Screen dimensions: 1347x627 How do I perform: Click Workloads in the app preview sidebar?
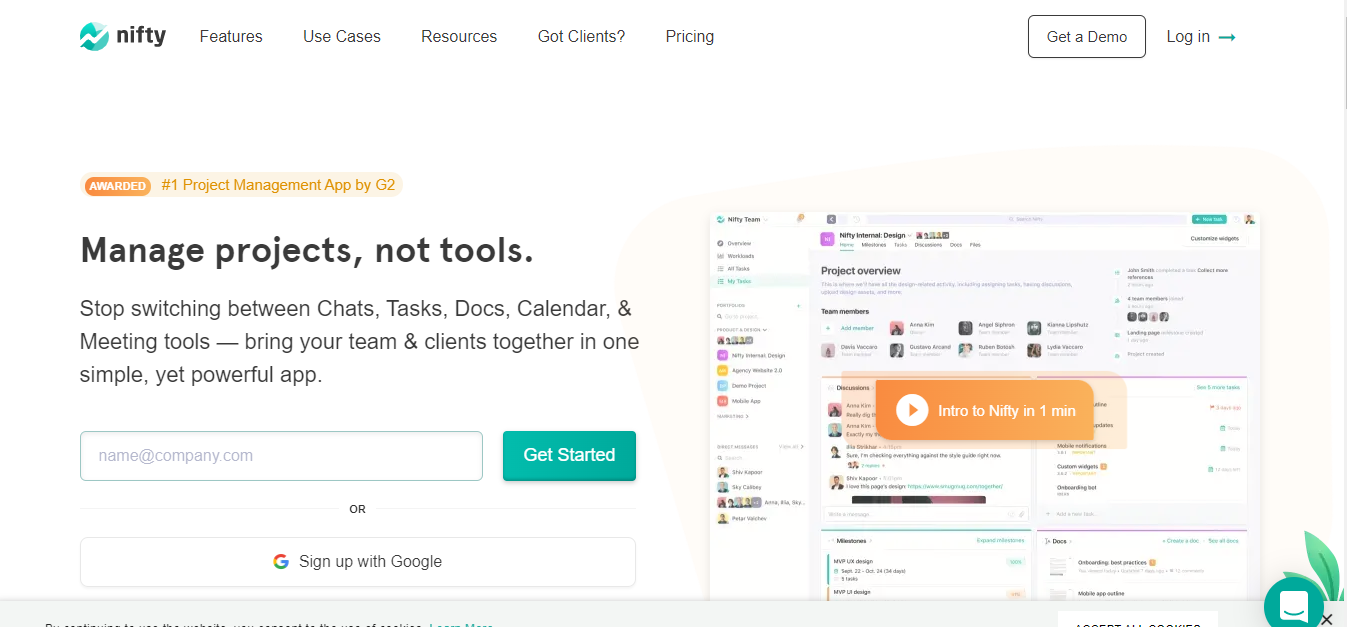[x=736, y=256]
